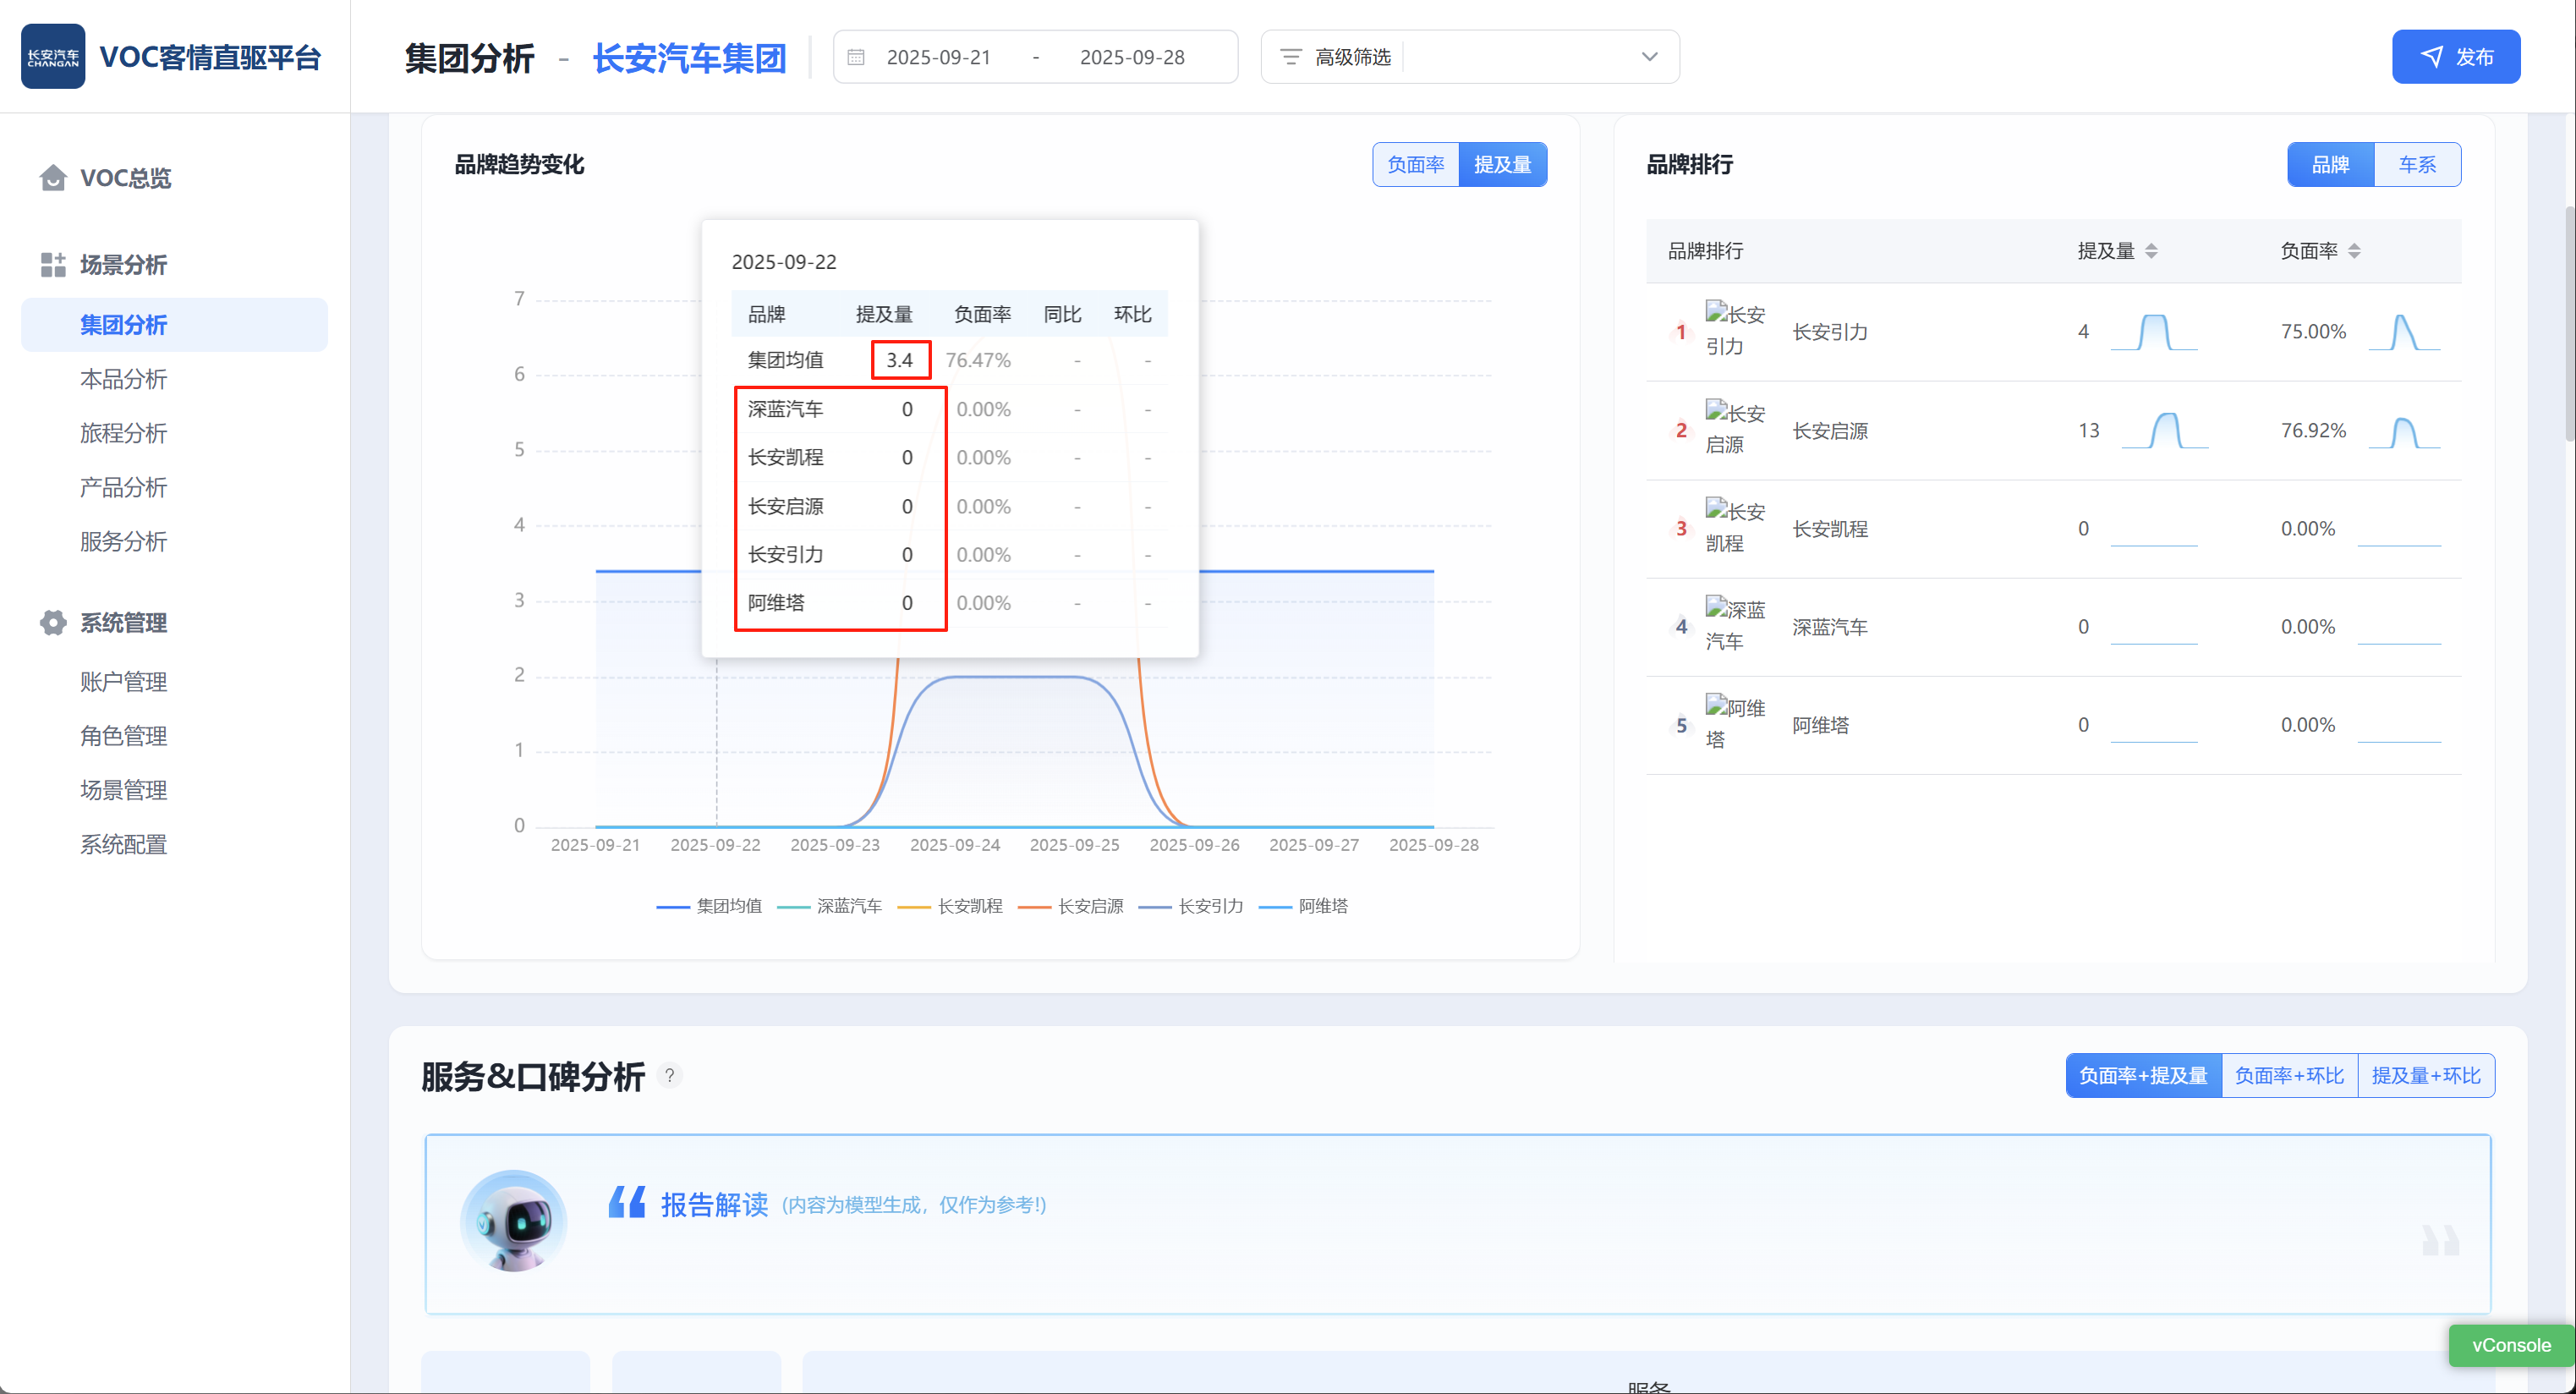Switch ranking to 车系 view
Screen dimensions: 2576x1394
[x=2416, y=165]
